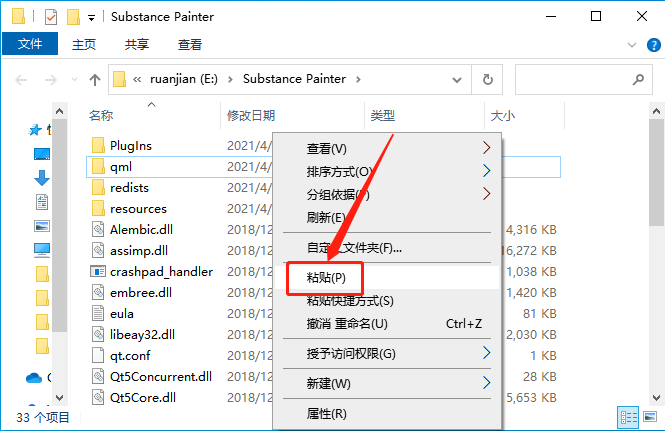Select the redists folder icon

(x=98, y=187)
